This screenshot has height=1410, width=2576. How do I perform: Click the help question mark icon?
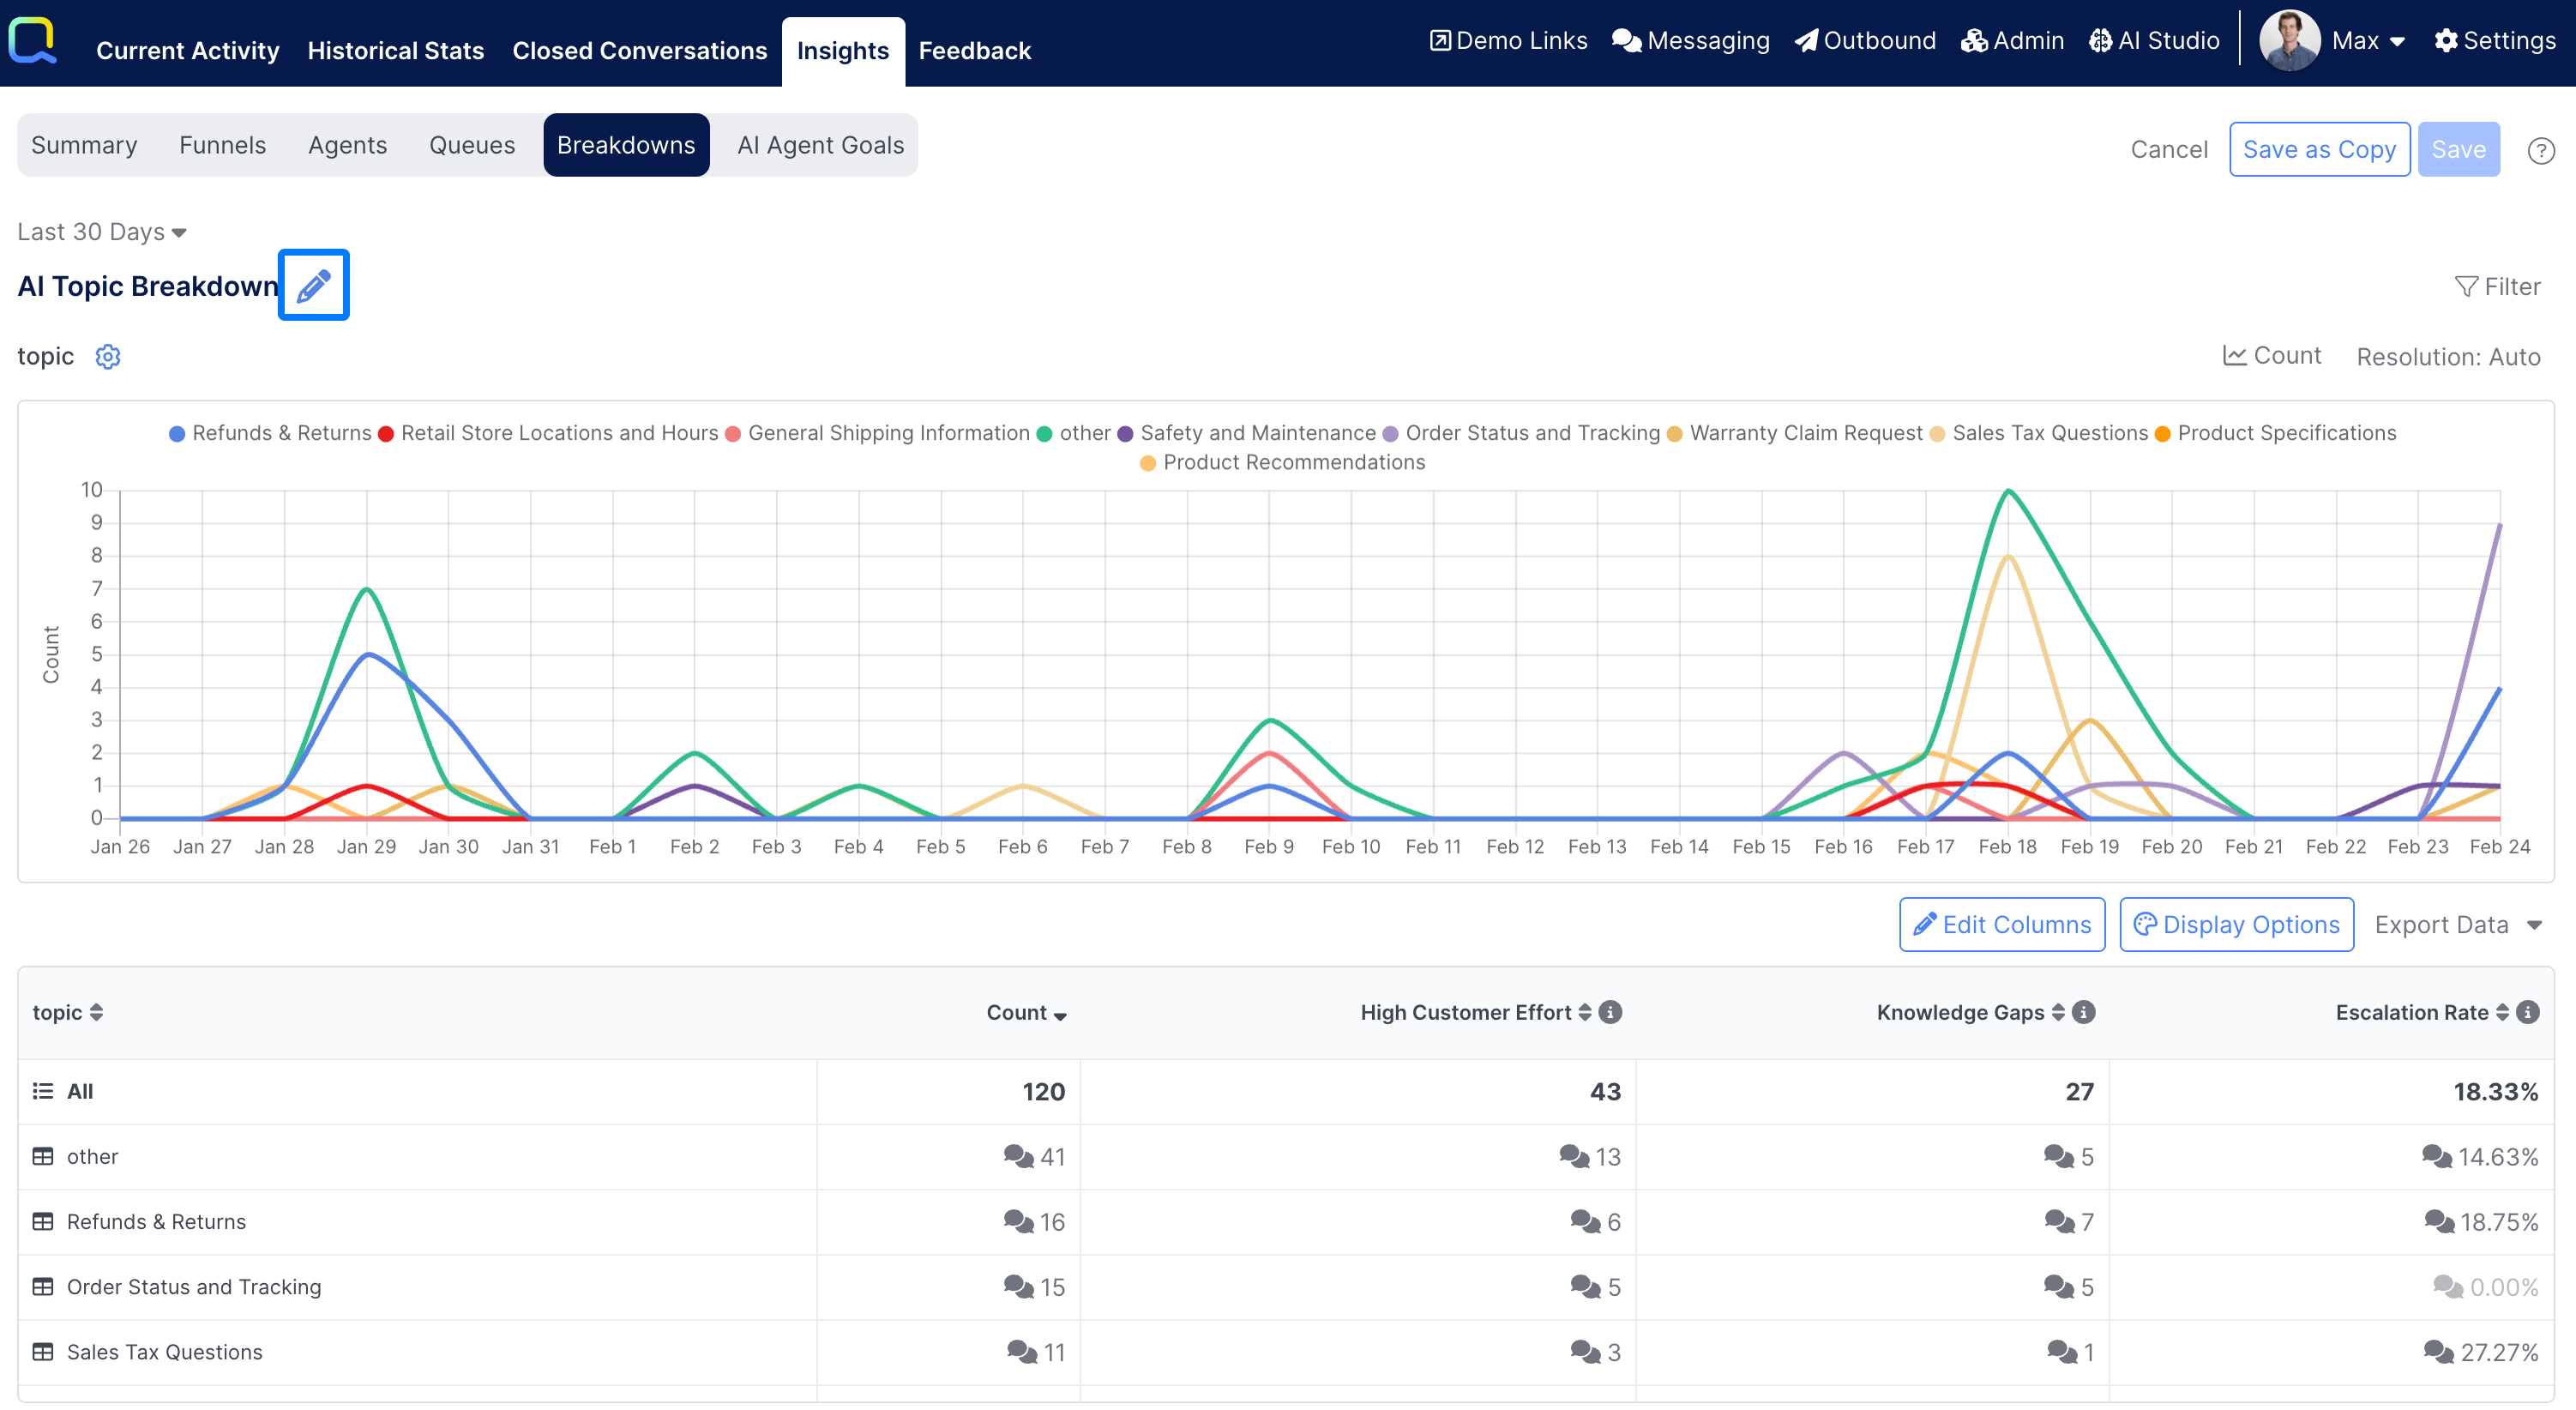2540,151
